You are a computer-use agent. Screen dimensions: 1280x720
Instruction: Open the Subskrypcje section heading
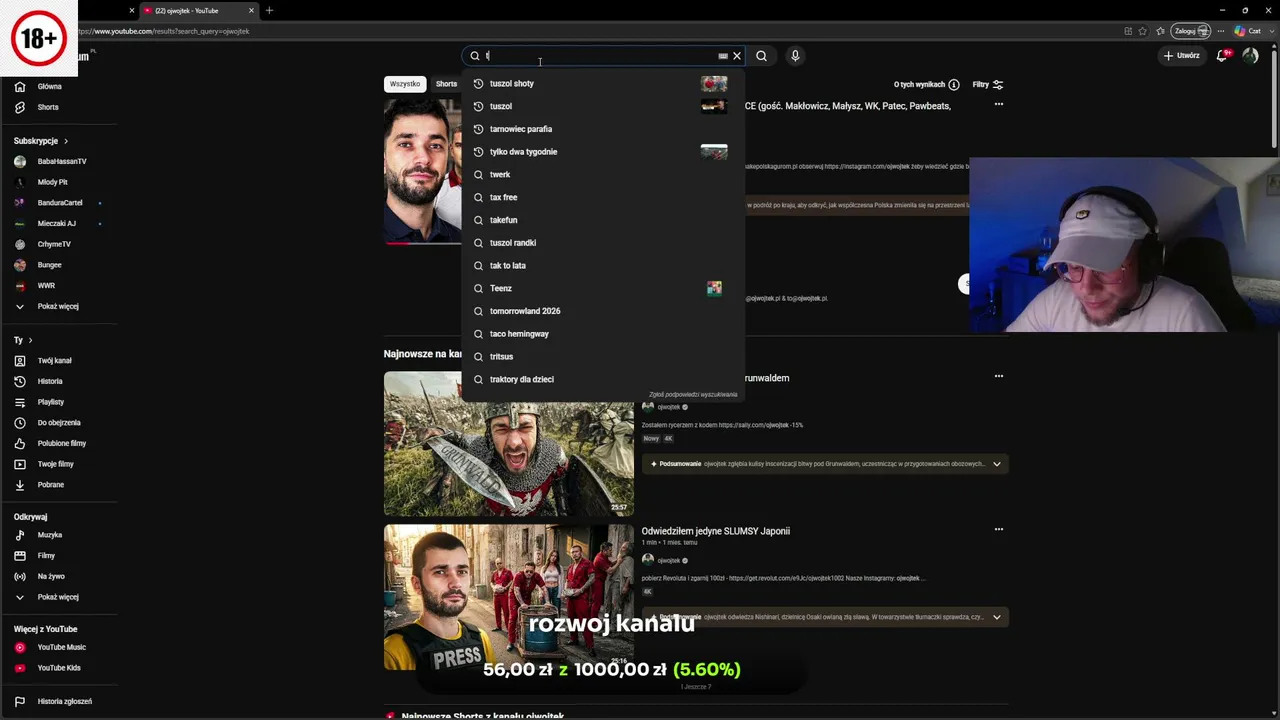tap(41, 141)
